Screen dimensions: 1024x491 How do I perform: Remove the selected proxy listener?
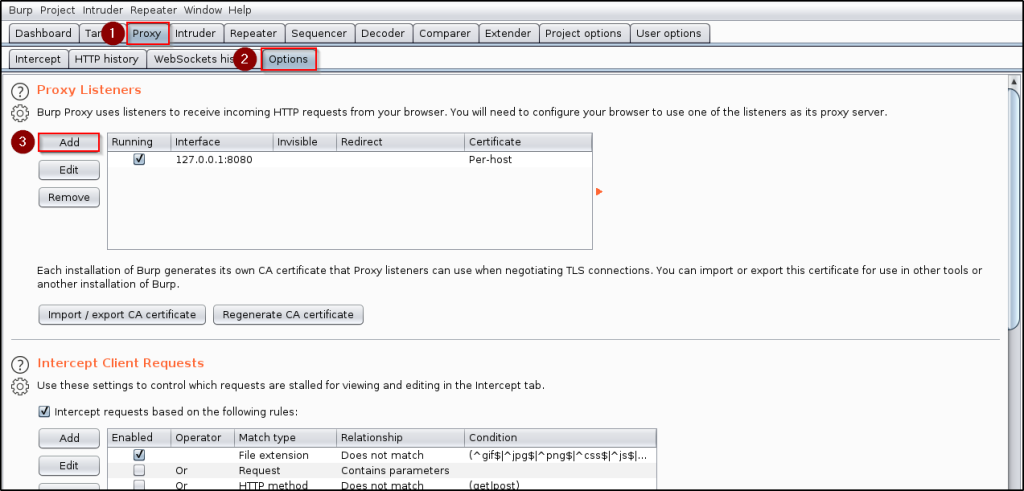[x=69, y=197]
